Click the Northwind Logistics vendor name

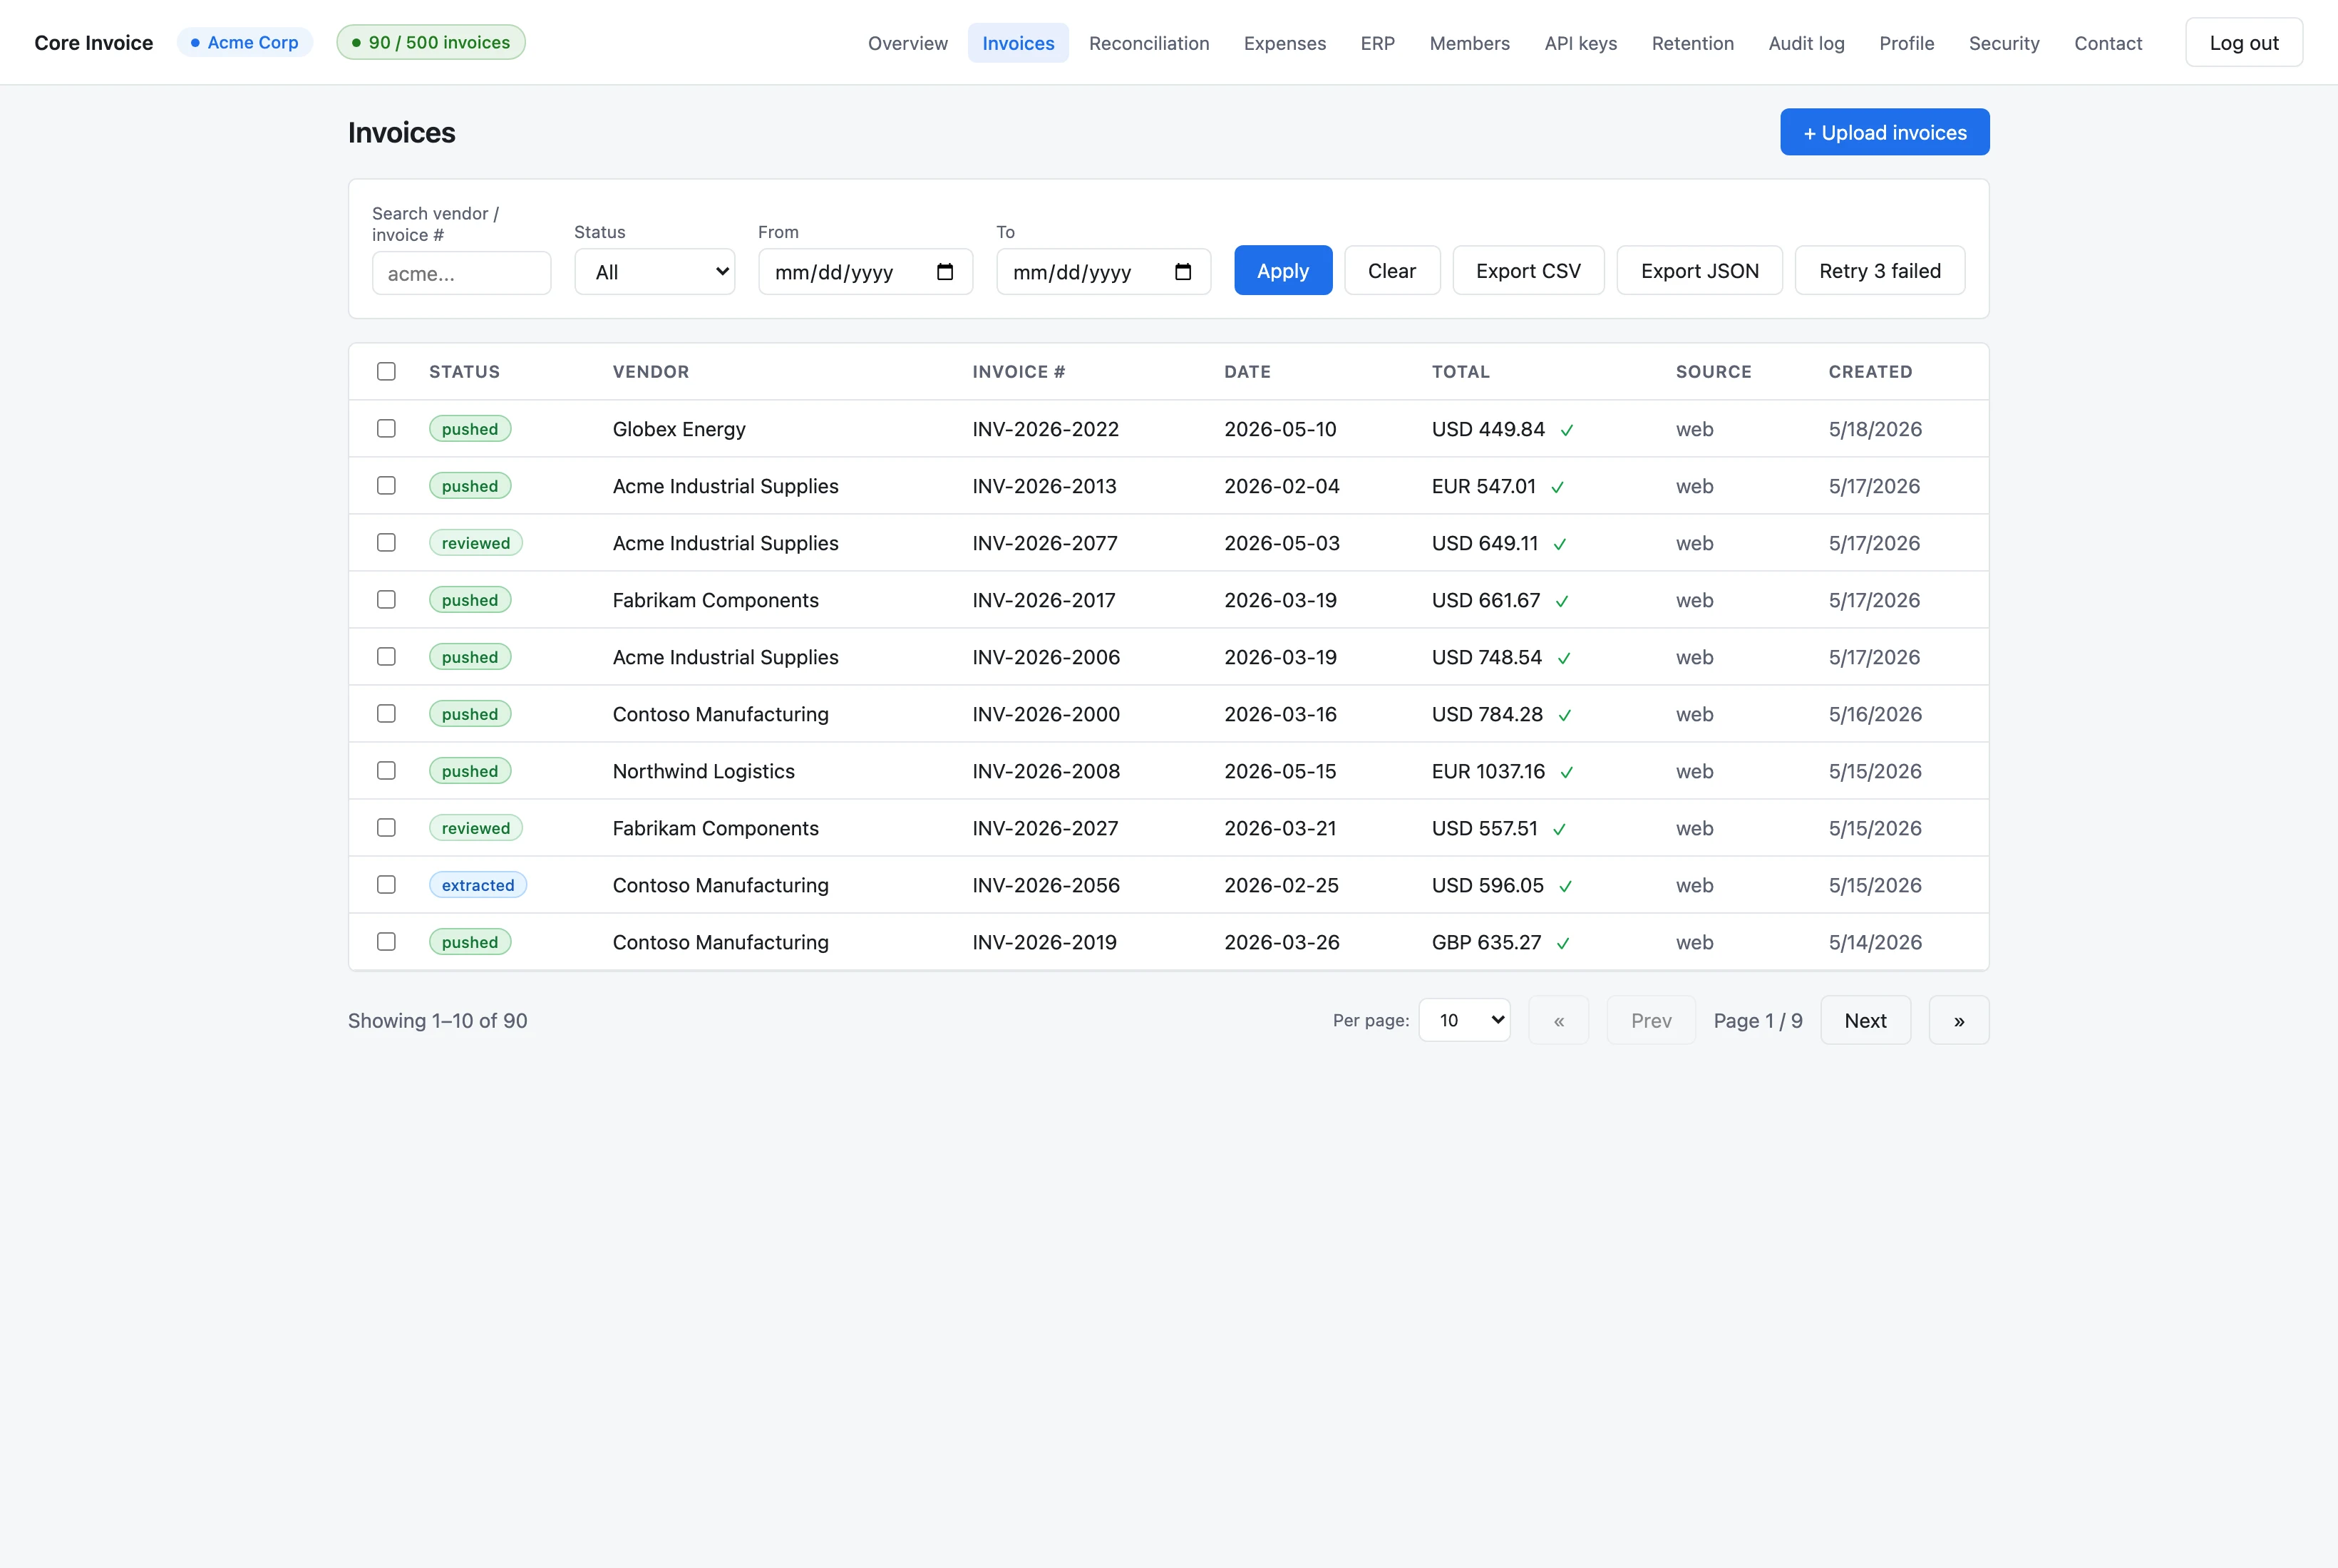(x=704, y=771)
